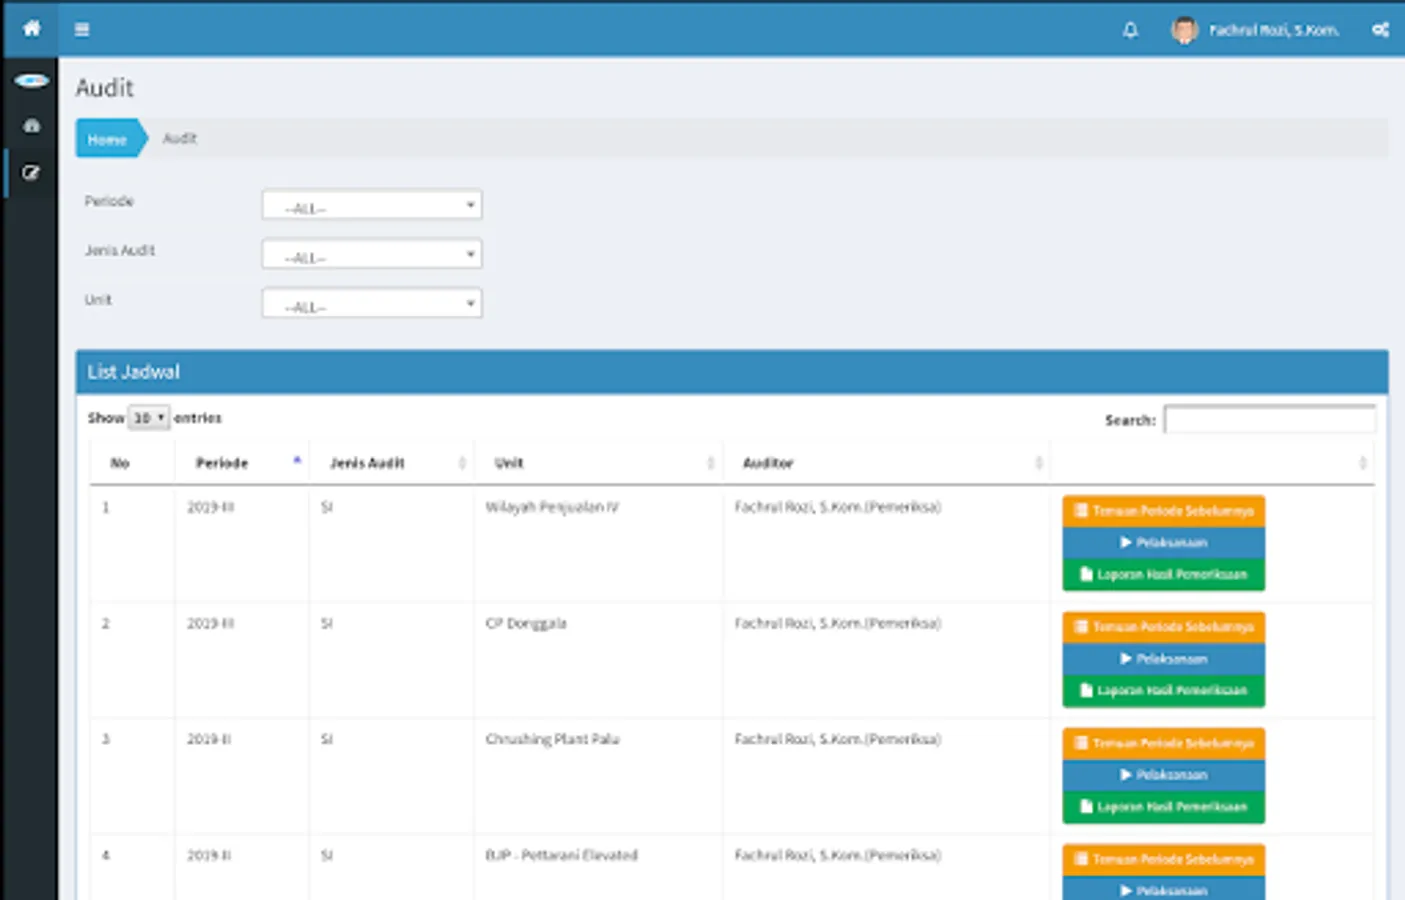
Task: Click the 'SI' audit type in CP Donggala row
Action: coord(327,623)
